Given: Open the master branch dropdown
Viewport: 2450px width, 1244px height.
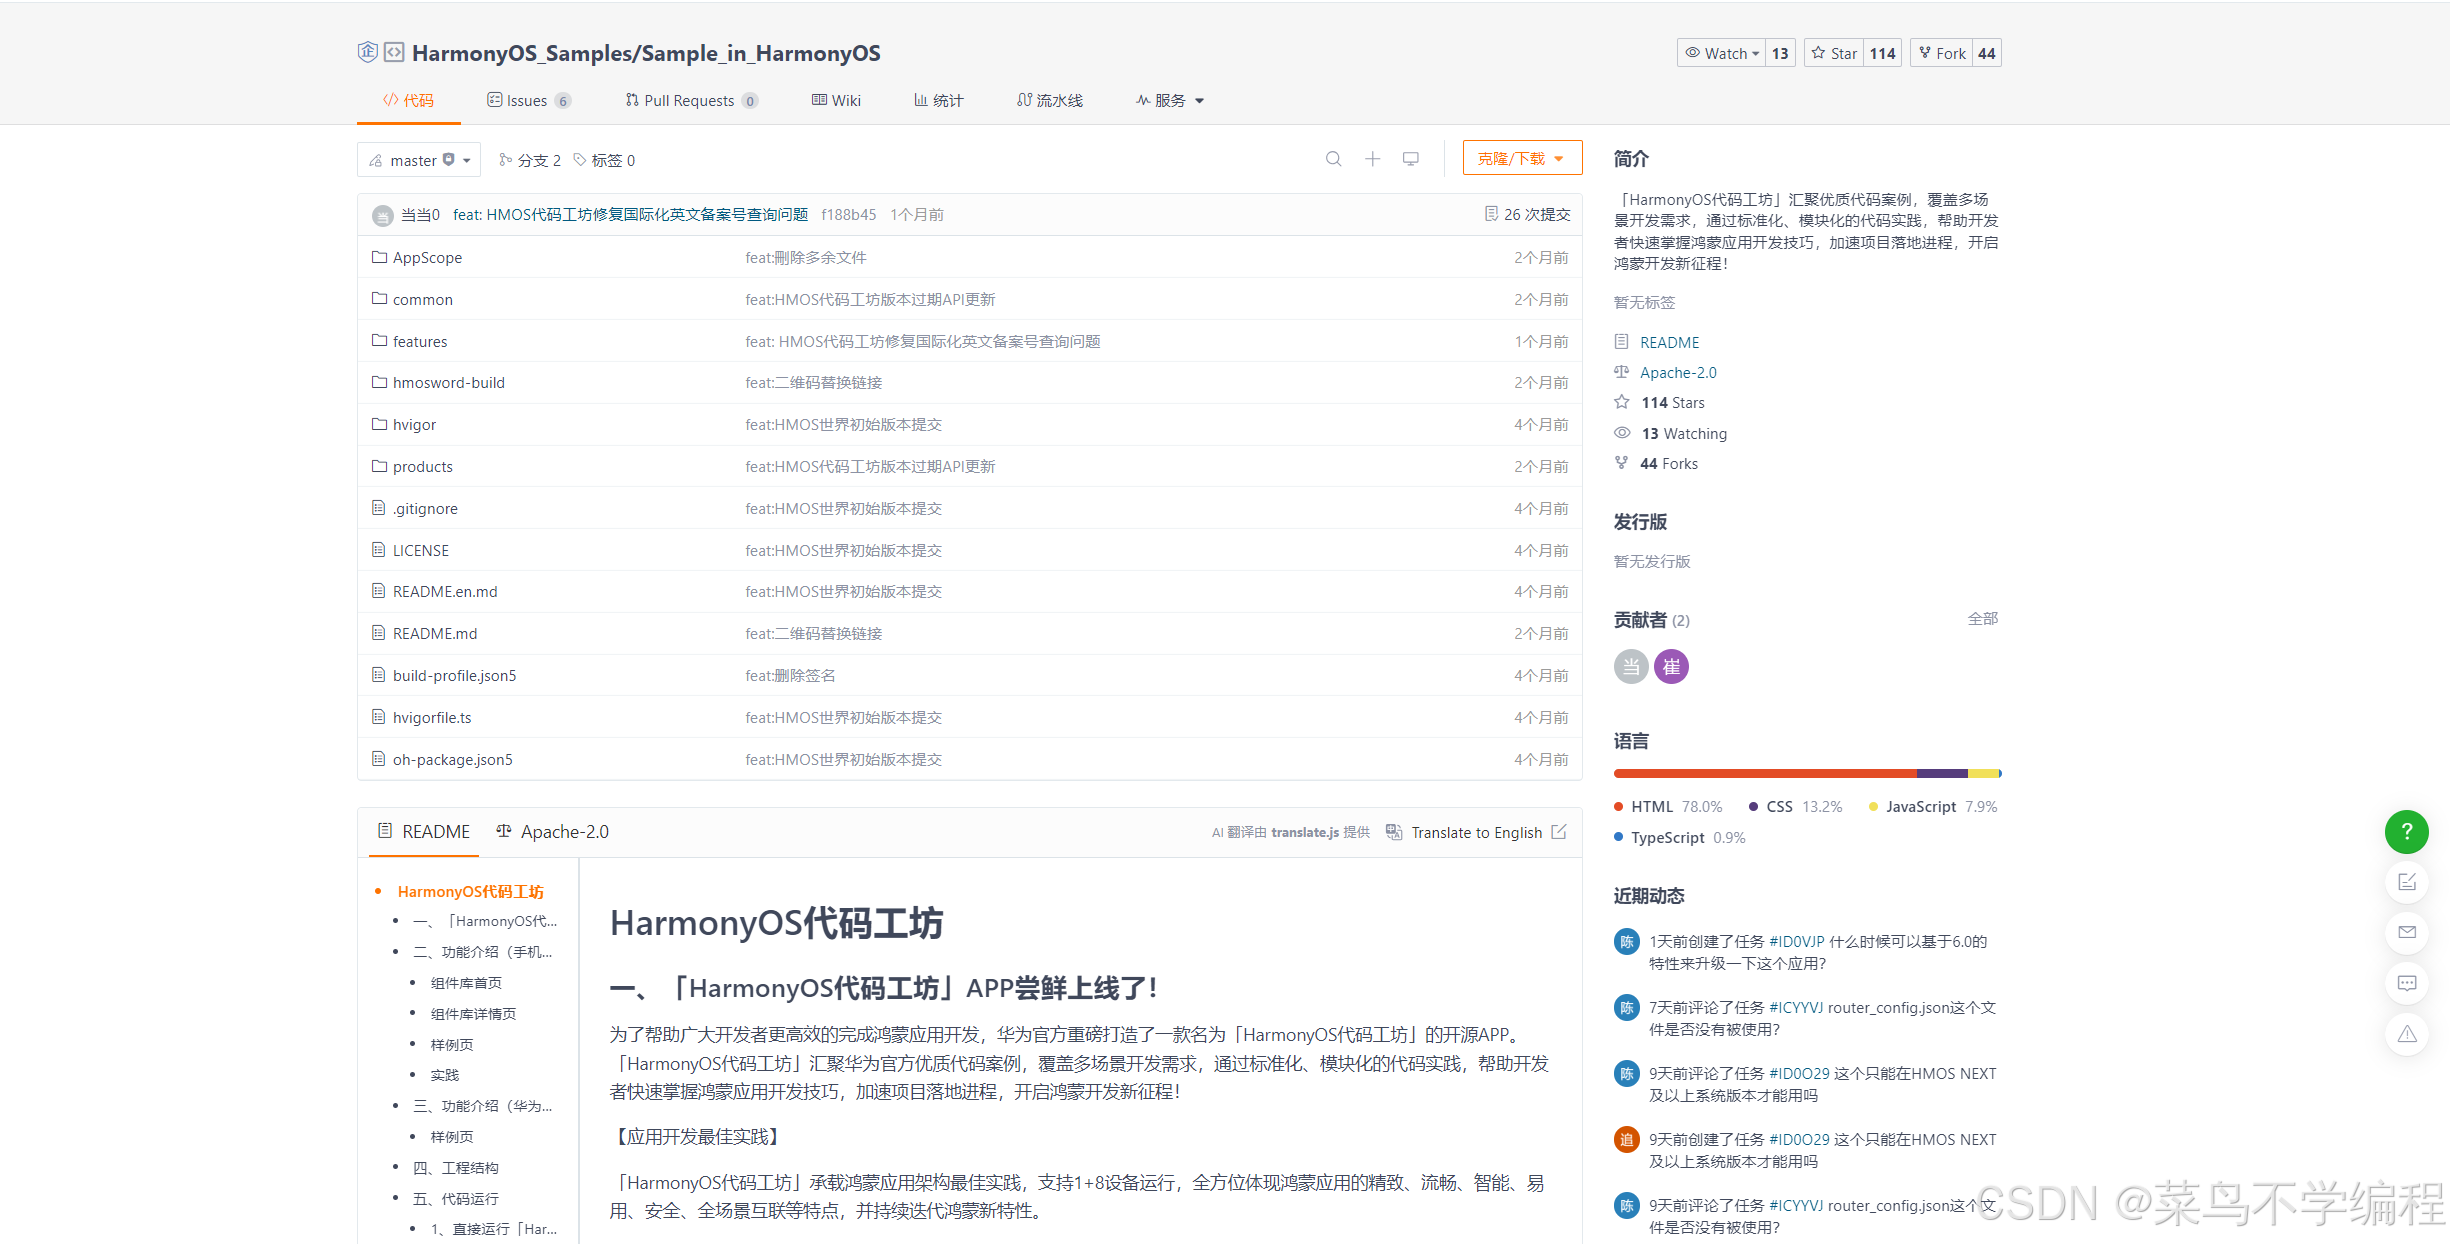Looking at the screenshot, I should (x=419, y=160).
